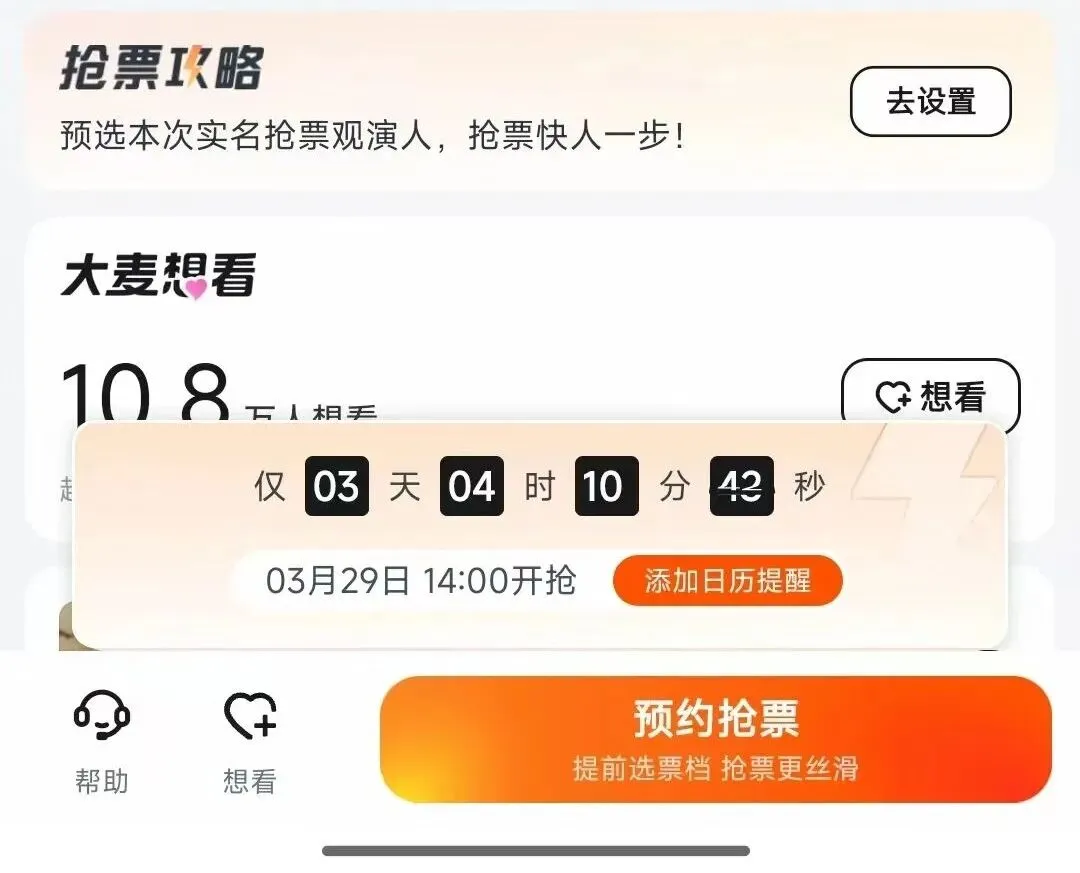Tap the 10.8 万人想看 count

tap(220, 391)
